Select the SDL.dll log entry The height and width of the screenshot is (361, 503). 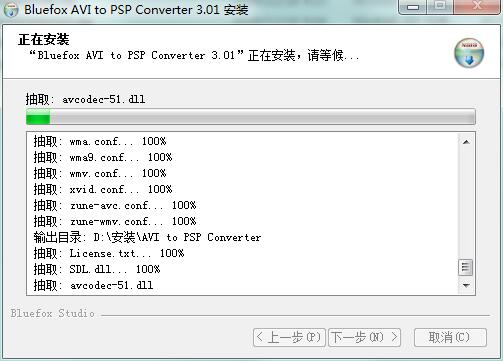97,269
